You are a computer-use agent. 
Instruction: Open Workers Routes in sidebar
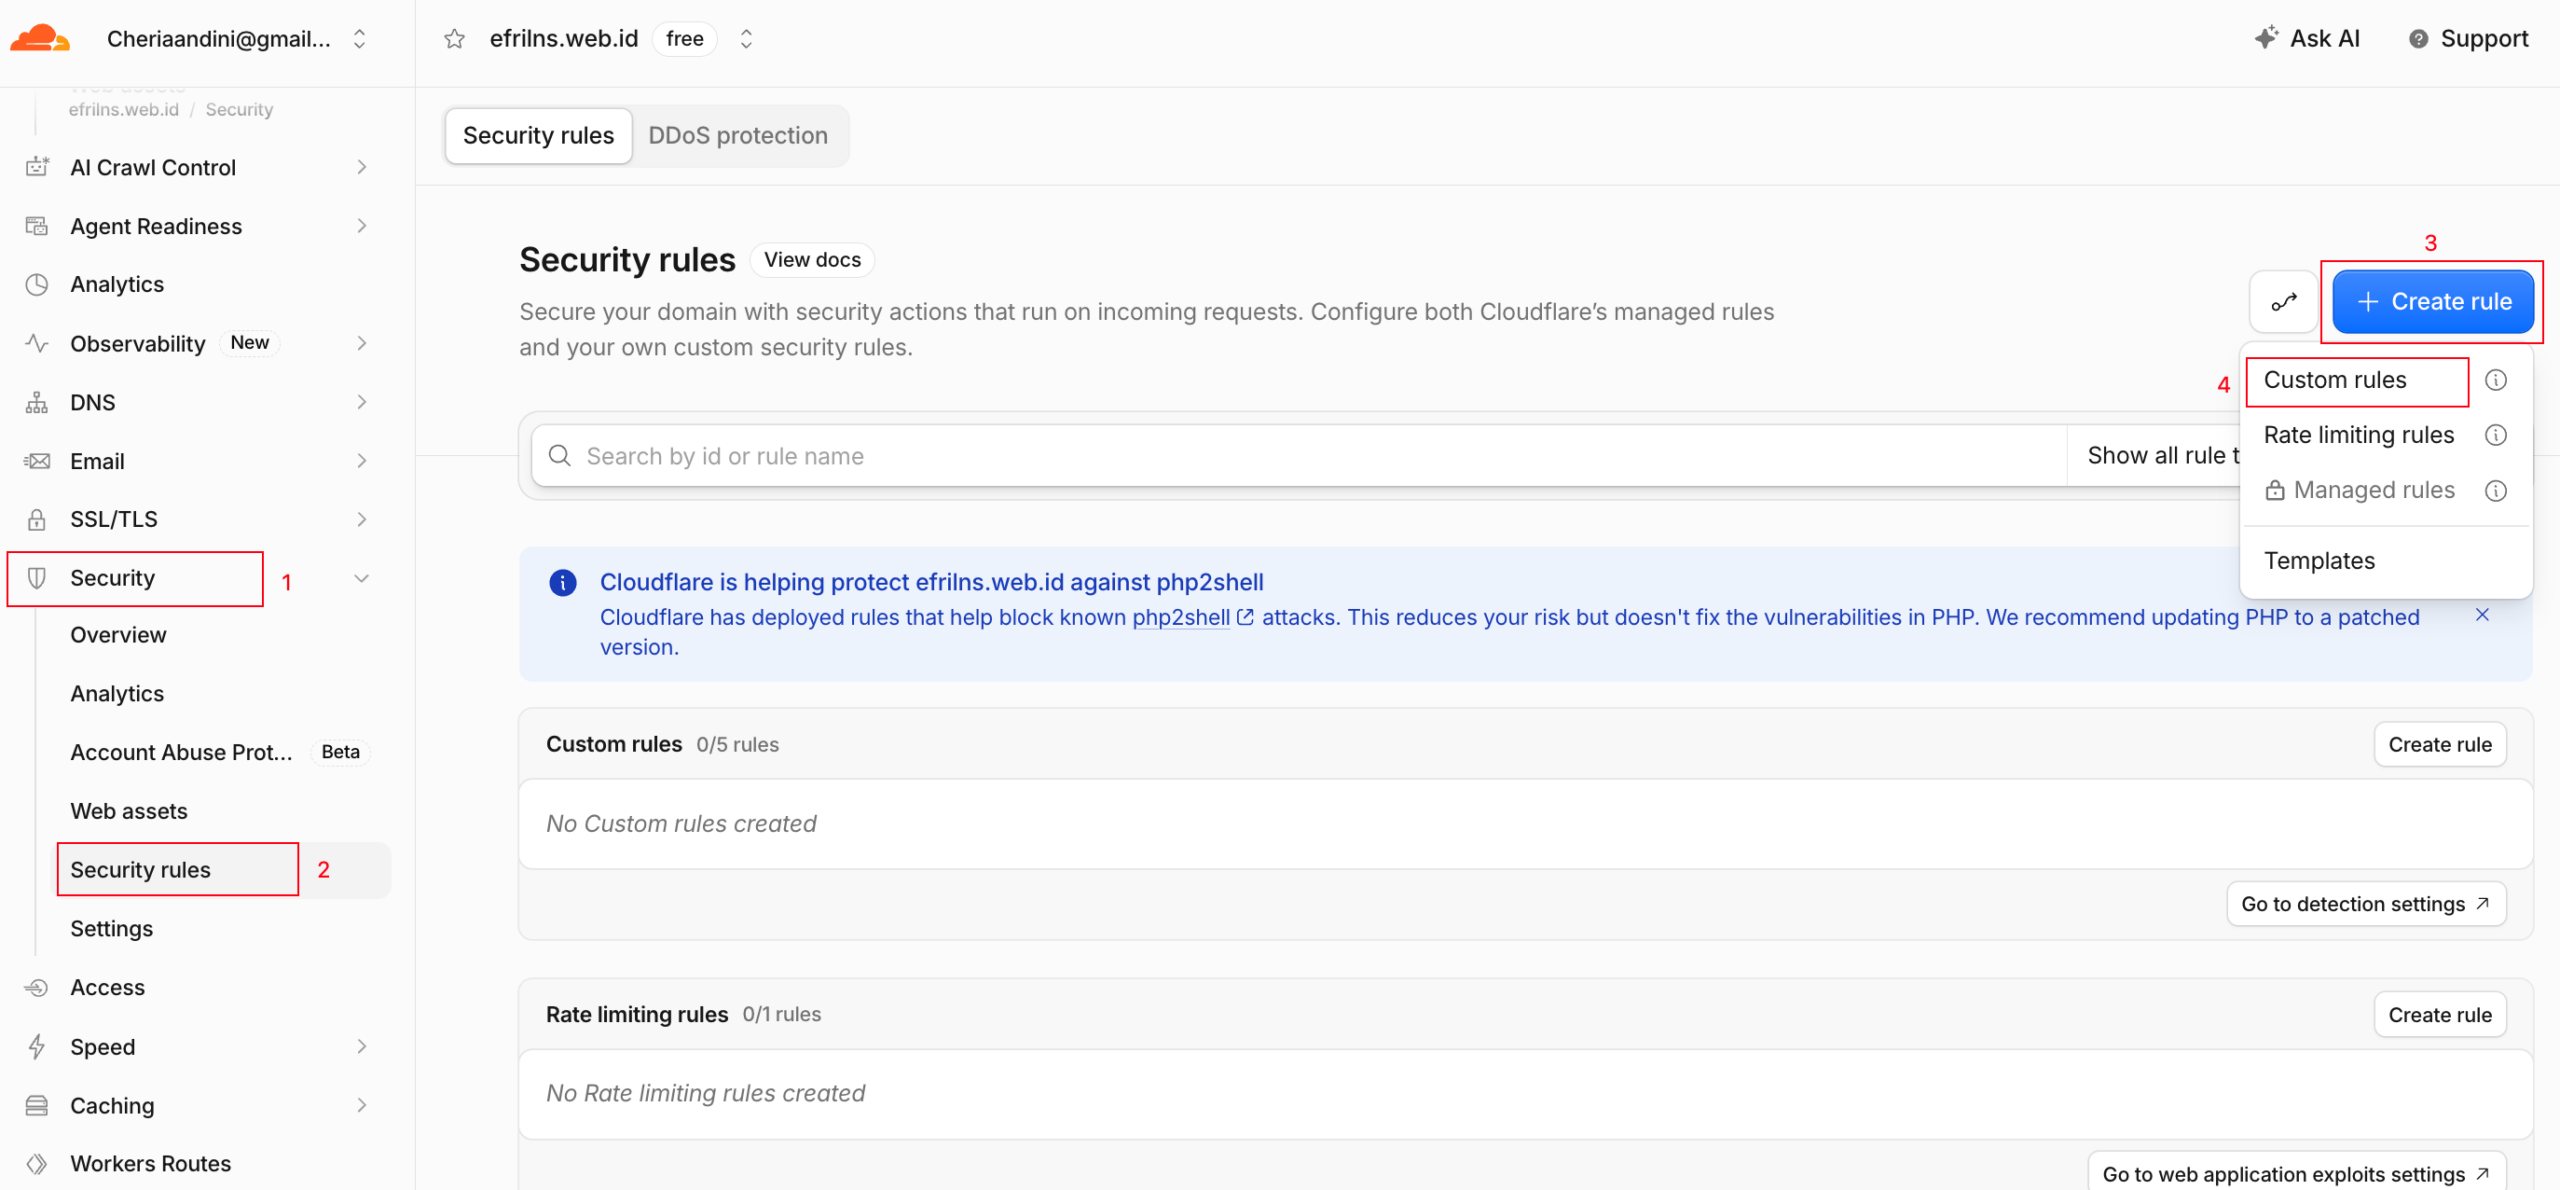(150, 1163)
